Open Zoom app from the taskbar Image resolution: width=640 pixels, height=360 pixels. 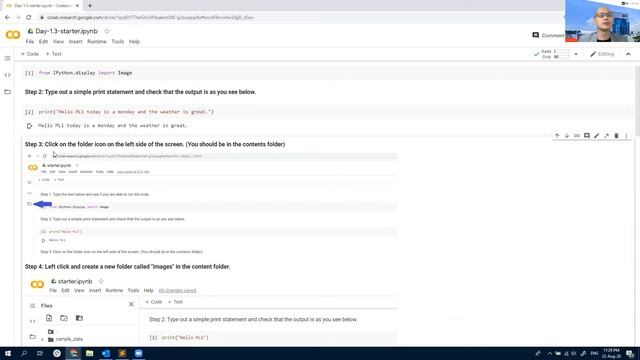(x=138, y=353)
